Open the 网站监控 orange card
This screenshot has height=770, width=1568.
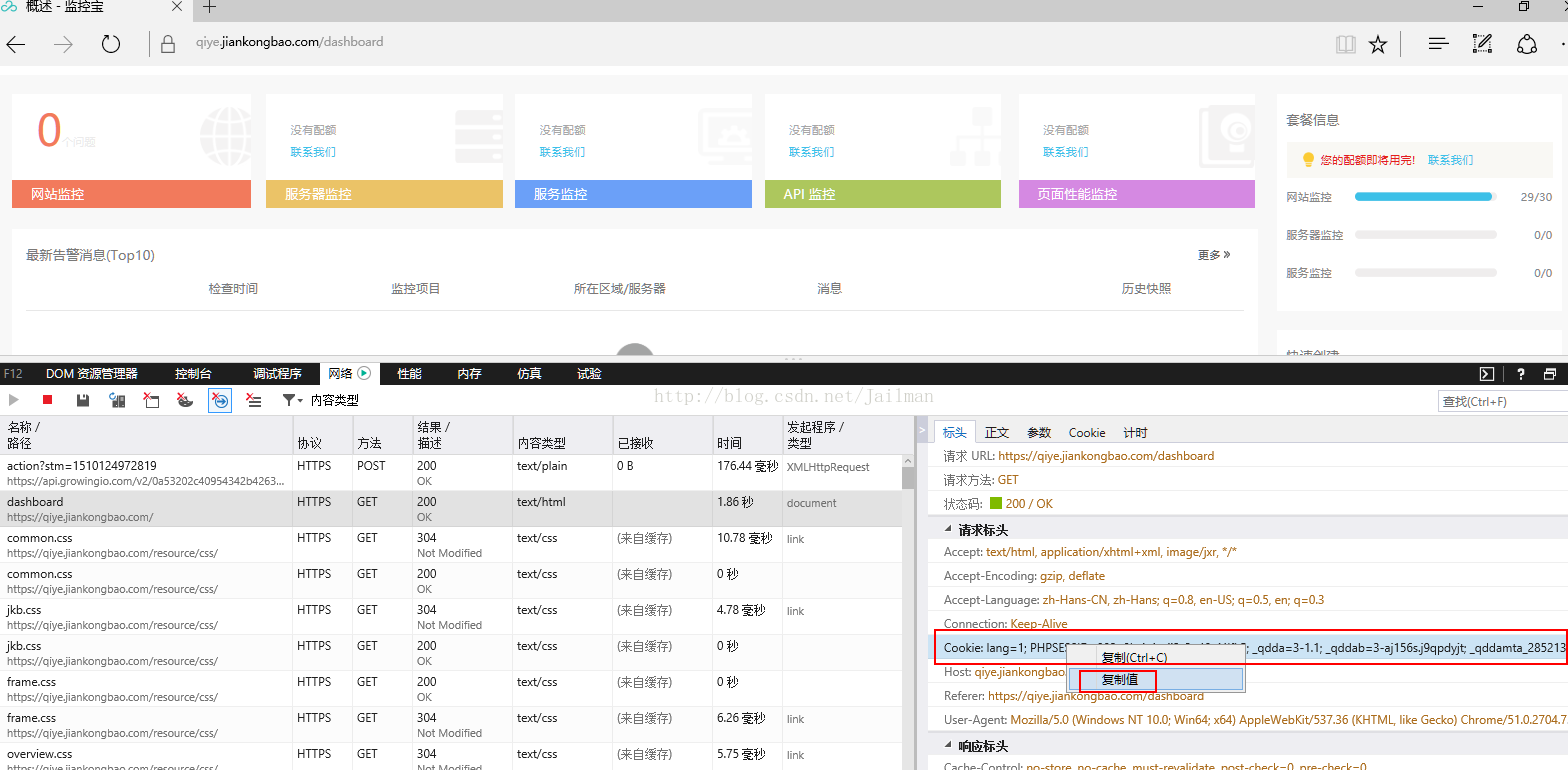tap(131, 151)
